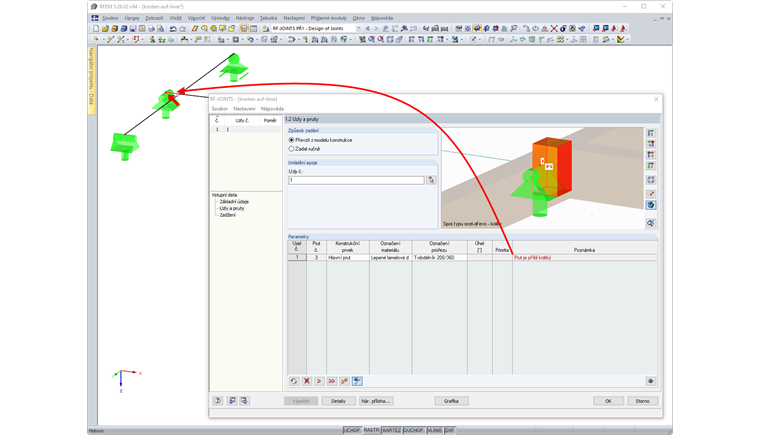Toggle the highlighted render icon beside preview
This screenshot has height=435, width=760.
[651, 205]
